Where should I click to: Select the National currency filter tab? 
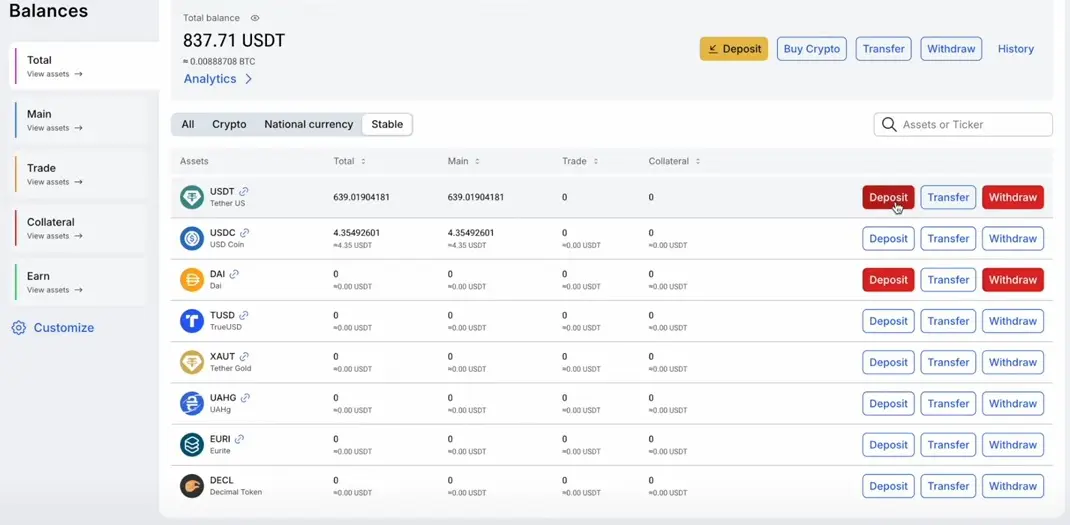tap(308, 124)
